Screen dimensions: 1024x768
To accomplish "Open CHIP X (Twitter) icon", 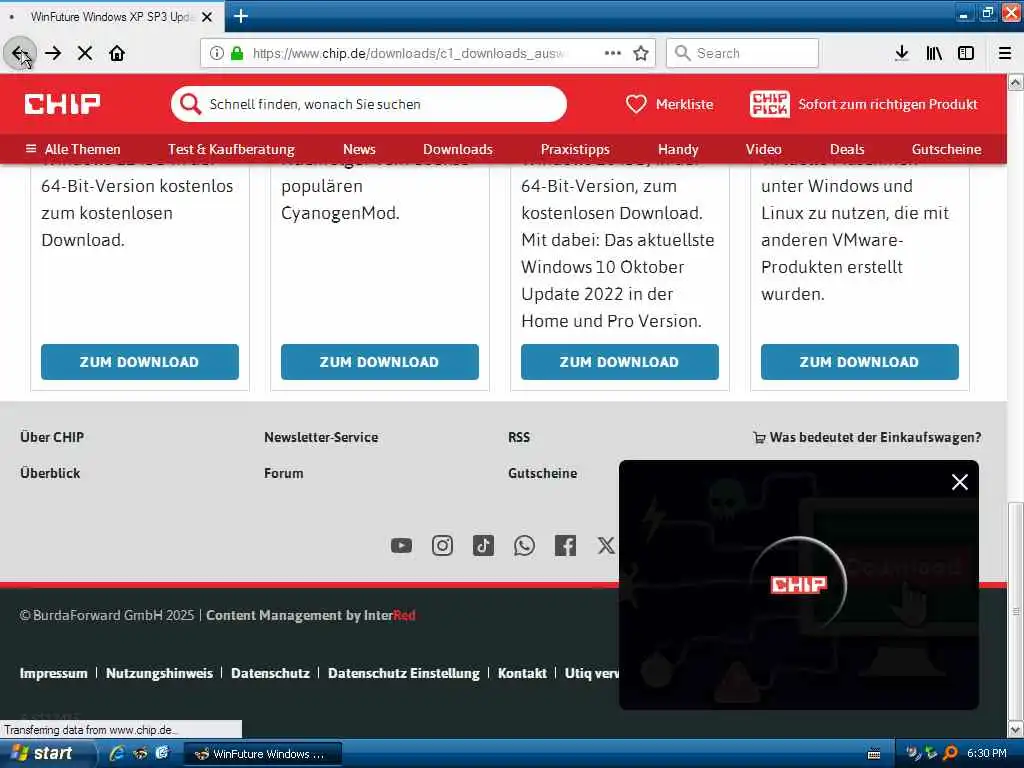I will coord(606,545).
